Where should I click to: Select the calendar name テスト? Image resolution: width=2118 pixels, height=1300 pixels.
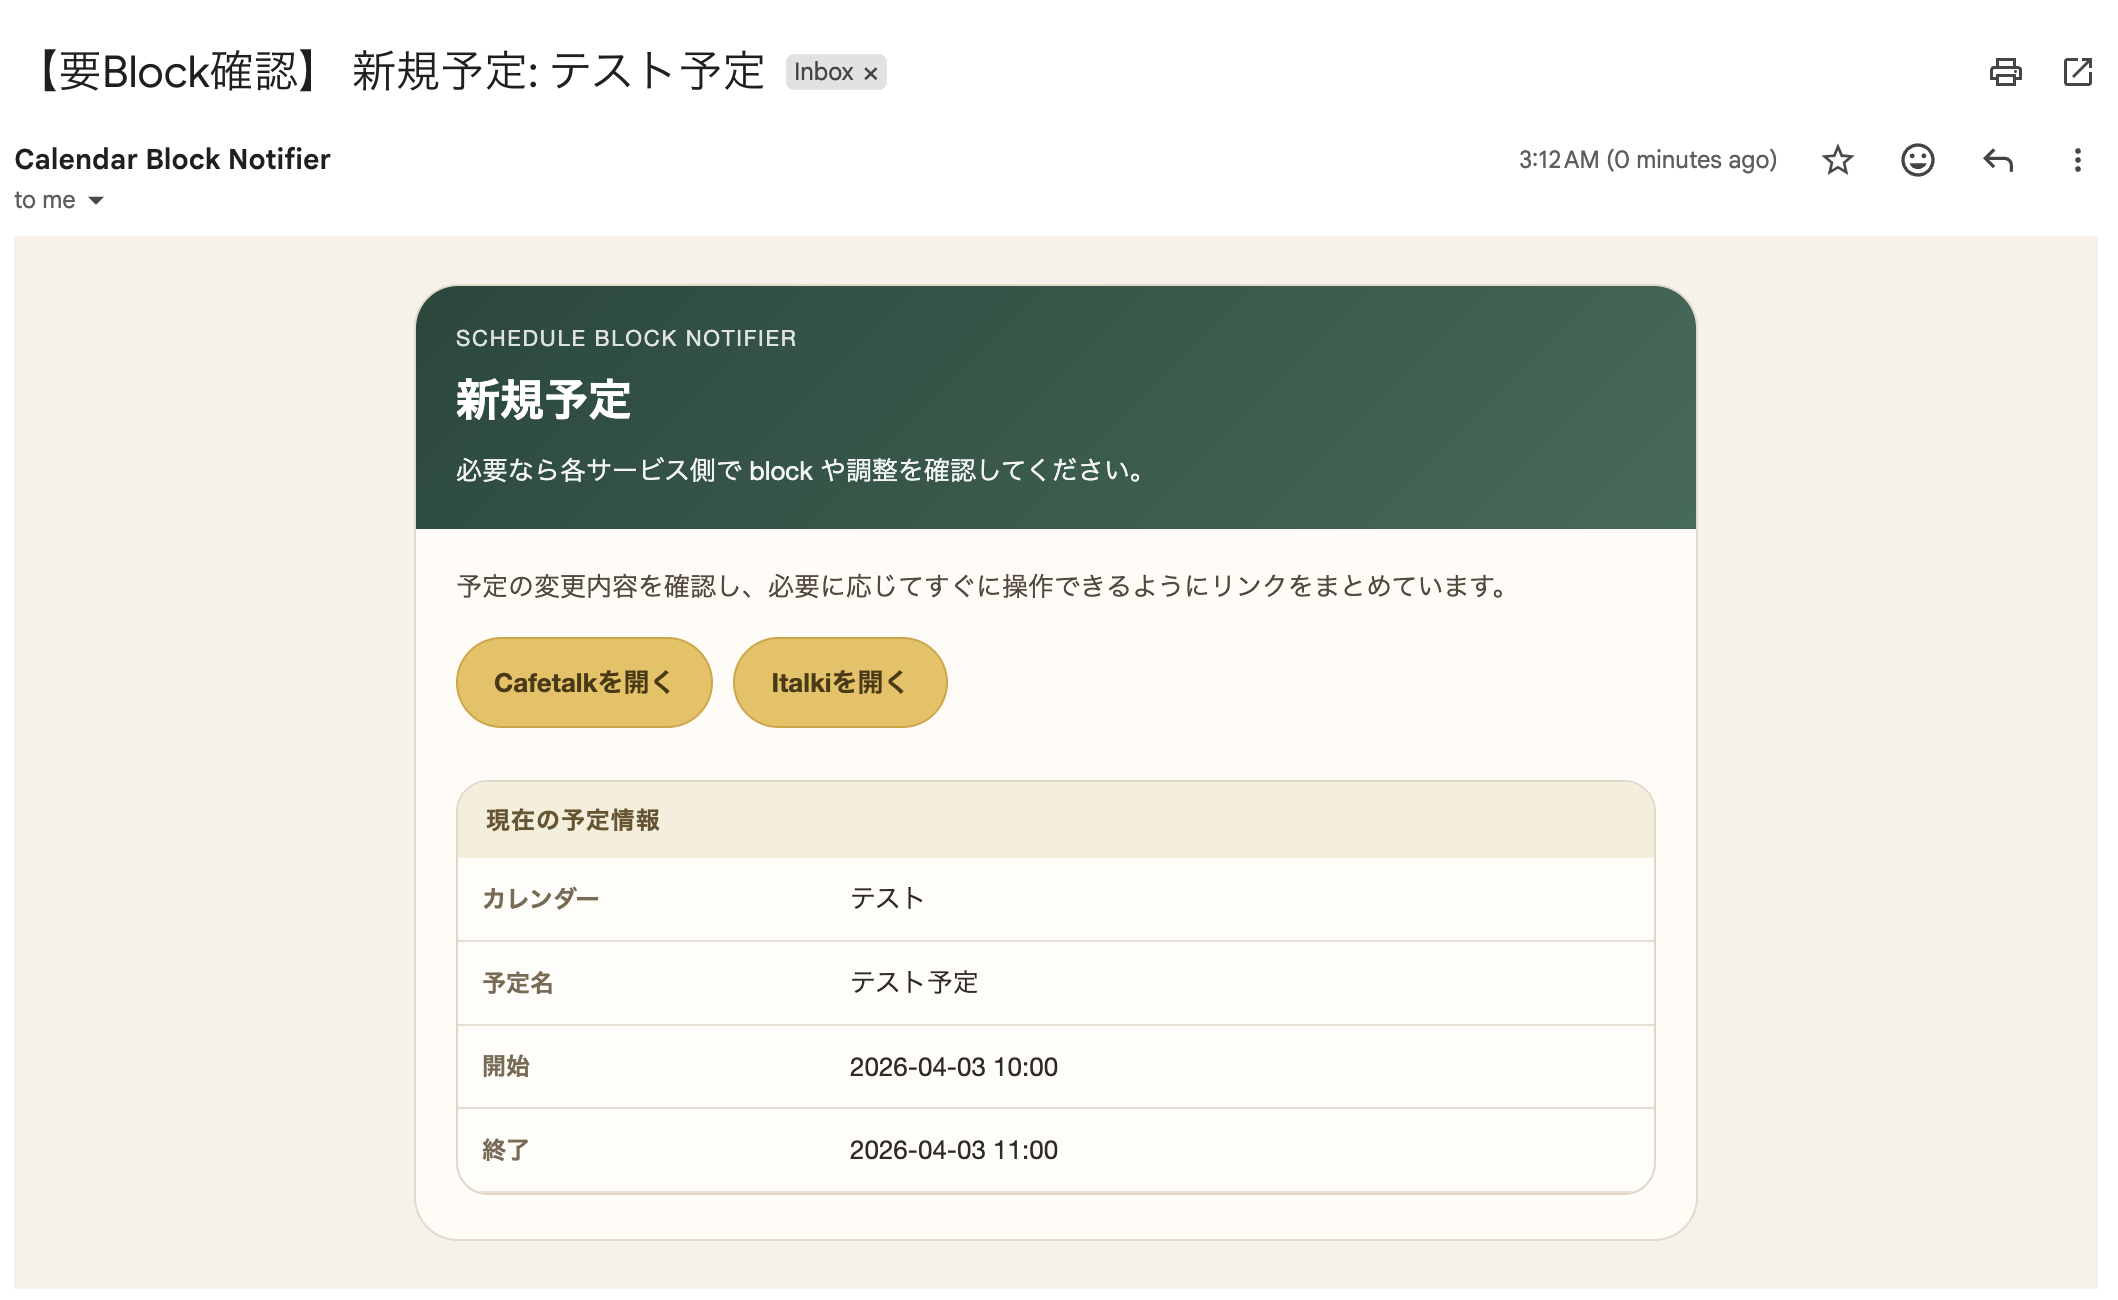886,898
